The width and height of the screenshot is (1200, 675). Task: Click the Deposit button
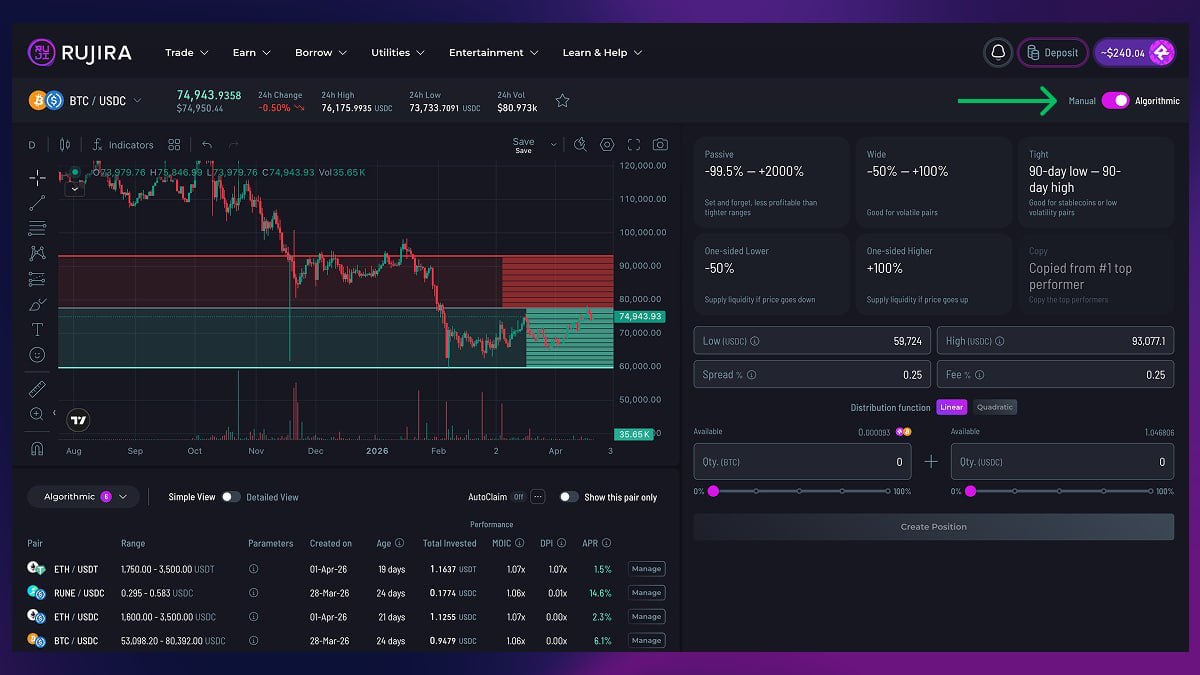pos(1053,53)
